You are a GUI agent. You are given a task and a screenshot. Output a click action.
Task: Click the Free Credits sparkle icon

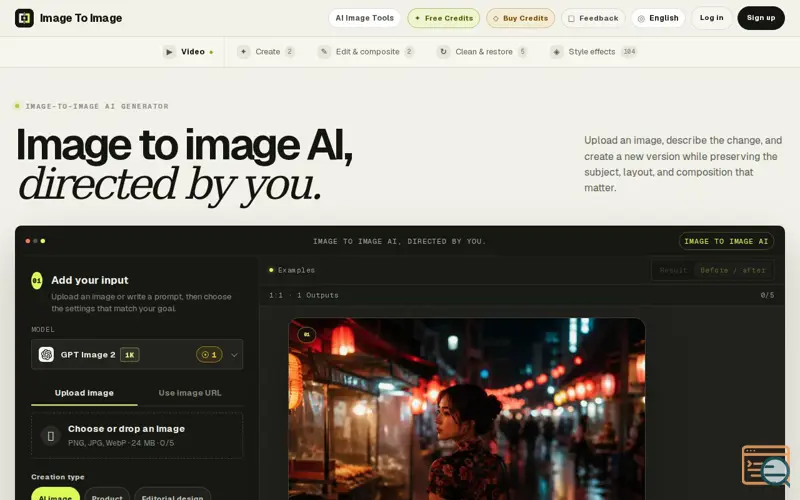pyautogui.click(x=417, y=18)
